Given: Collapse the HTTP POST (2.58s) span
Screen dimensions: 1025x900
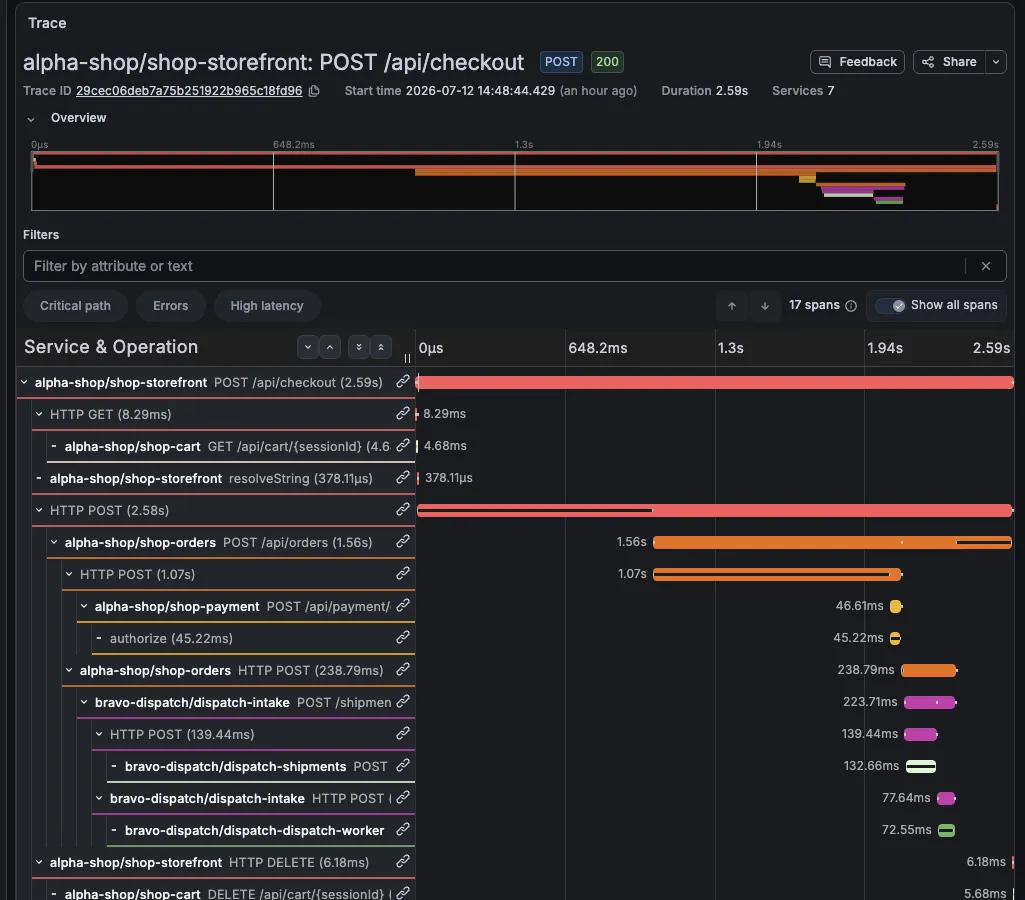Looking at the screenshot, I should pos(39,510).
